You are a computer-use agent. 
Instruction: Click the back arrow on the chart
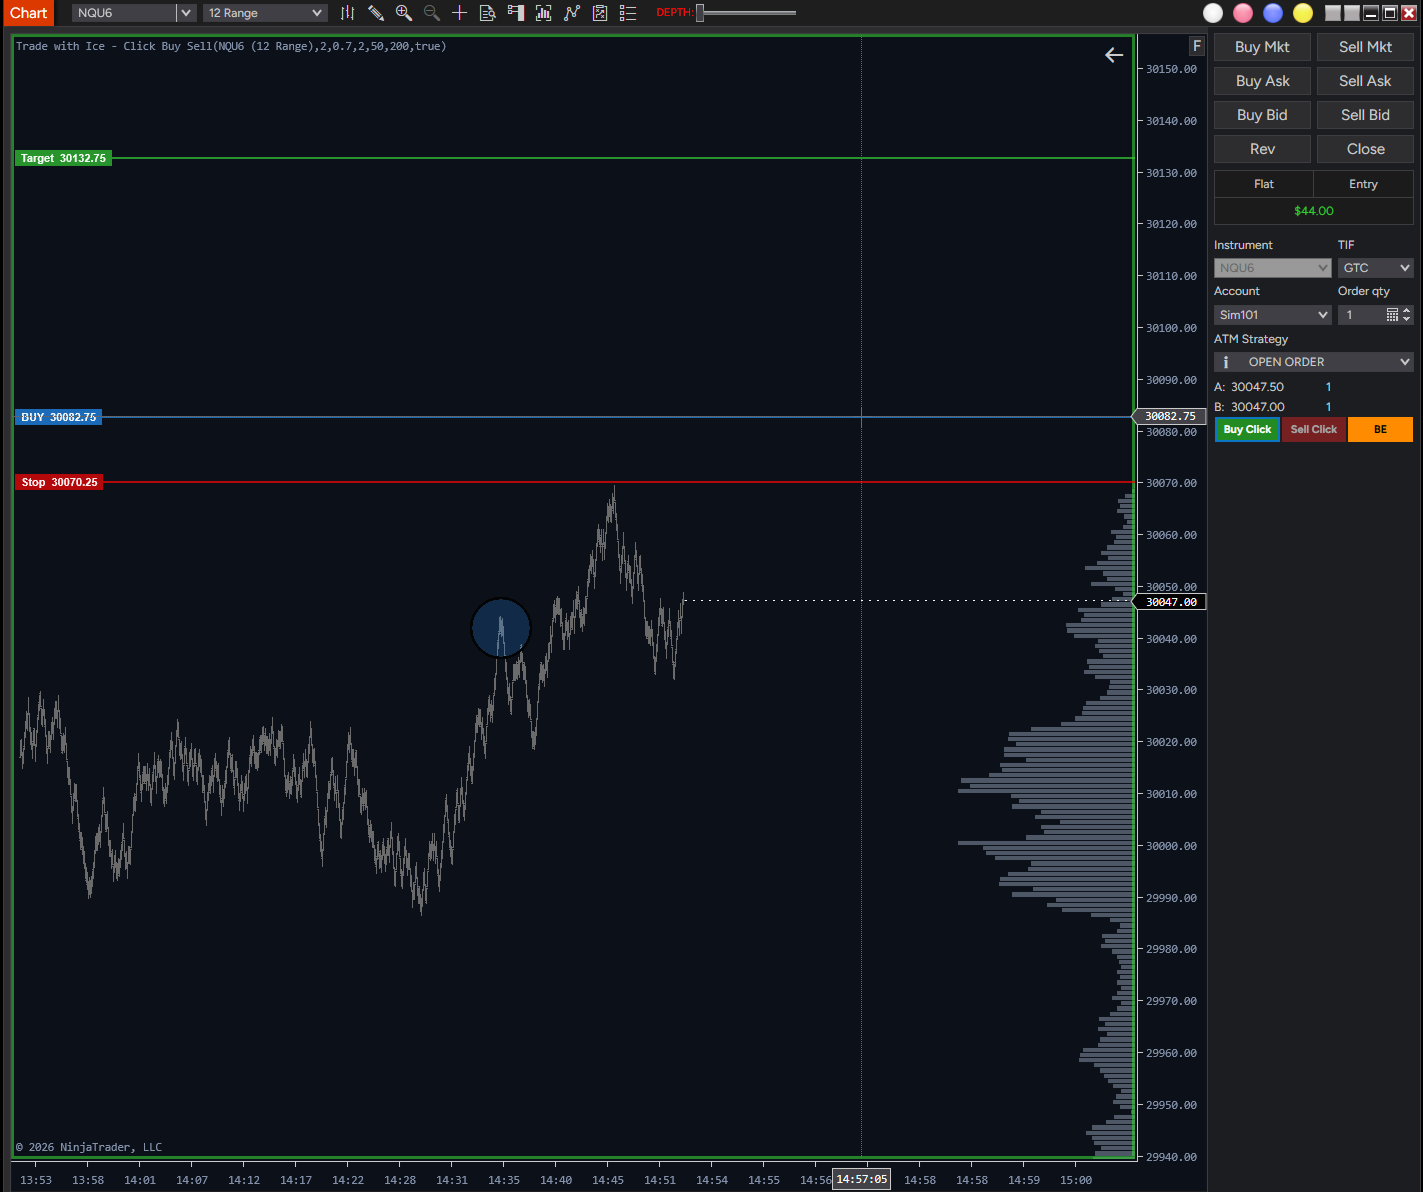point(1114,55)
